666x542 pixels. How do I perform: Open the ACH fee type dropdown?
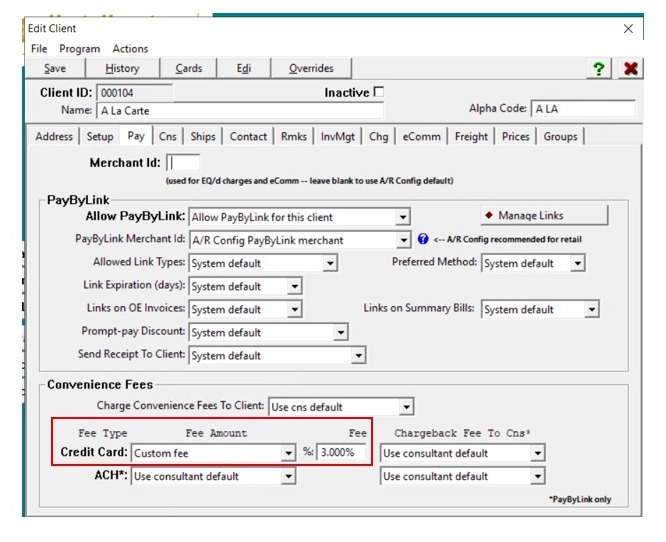[x=288, y=476]
